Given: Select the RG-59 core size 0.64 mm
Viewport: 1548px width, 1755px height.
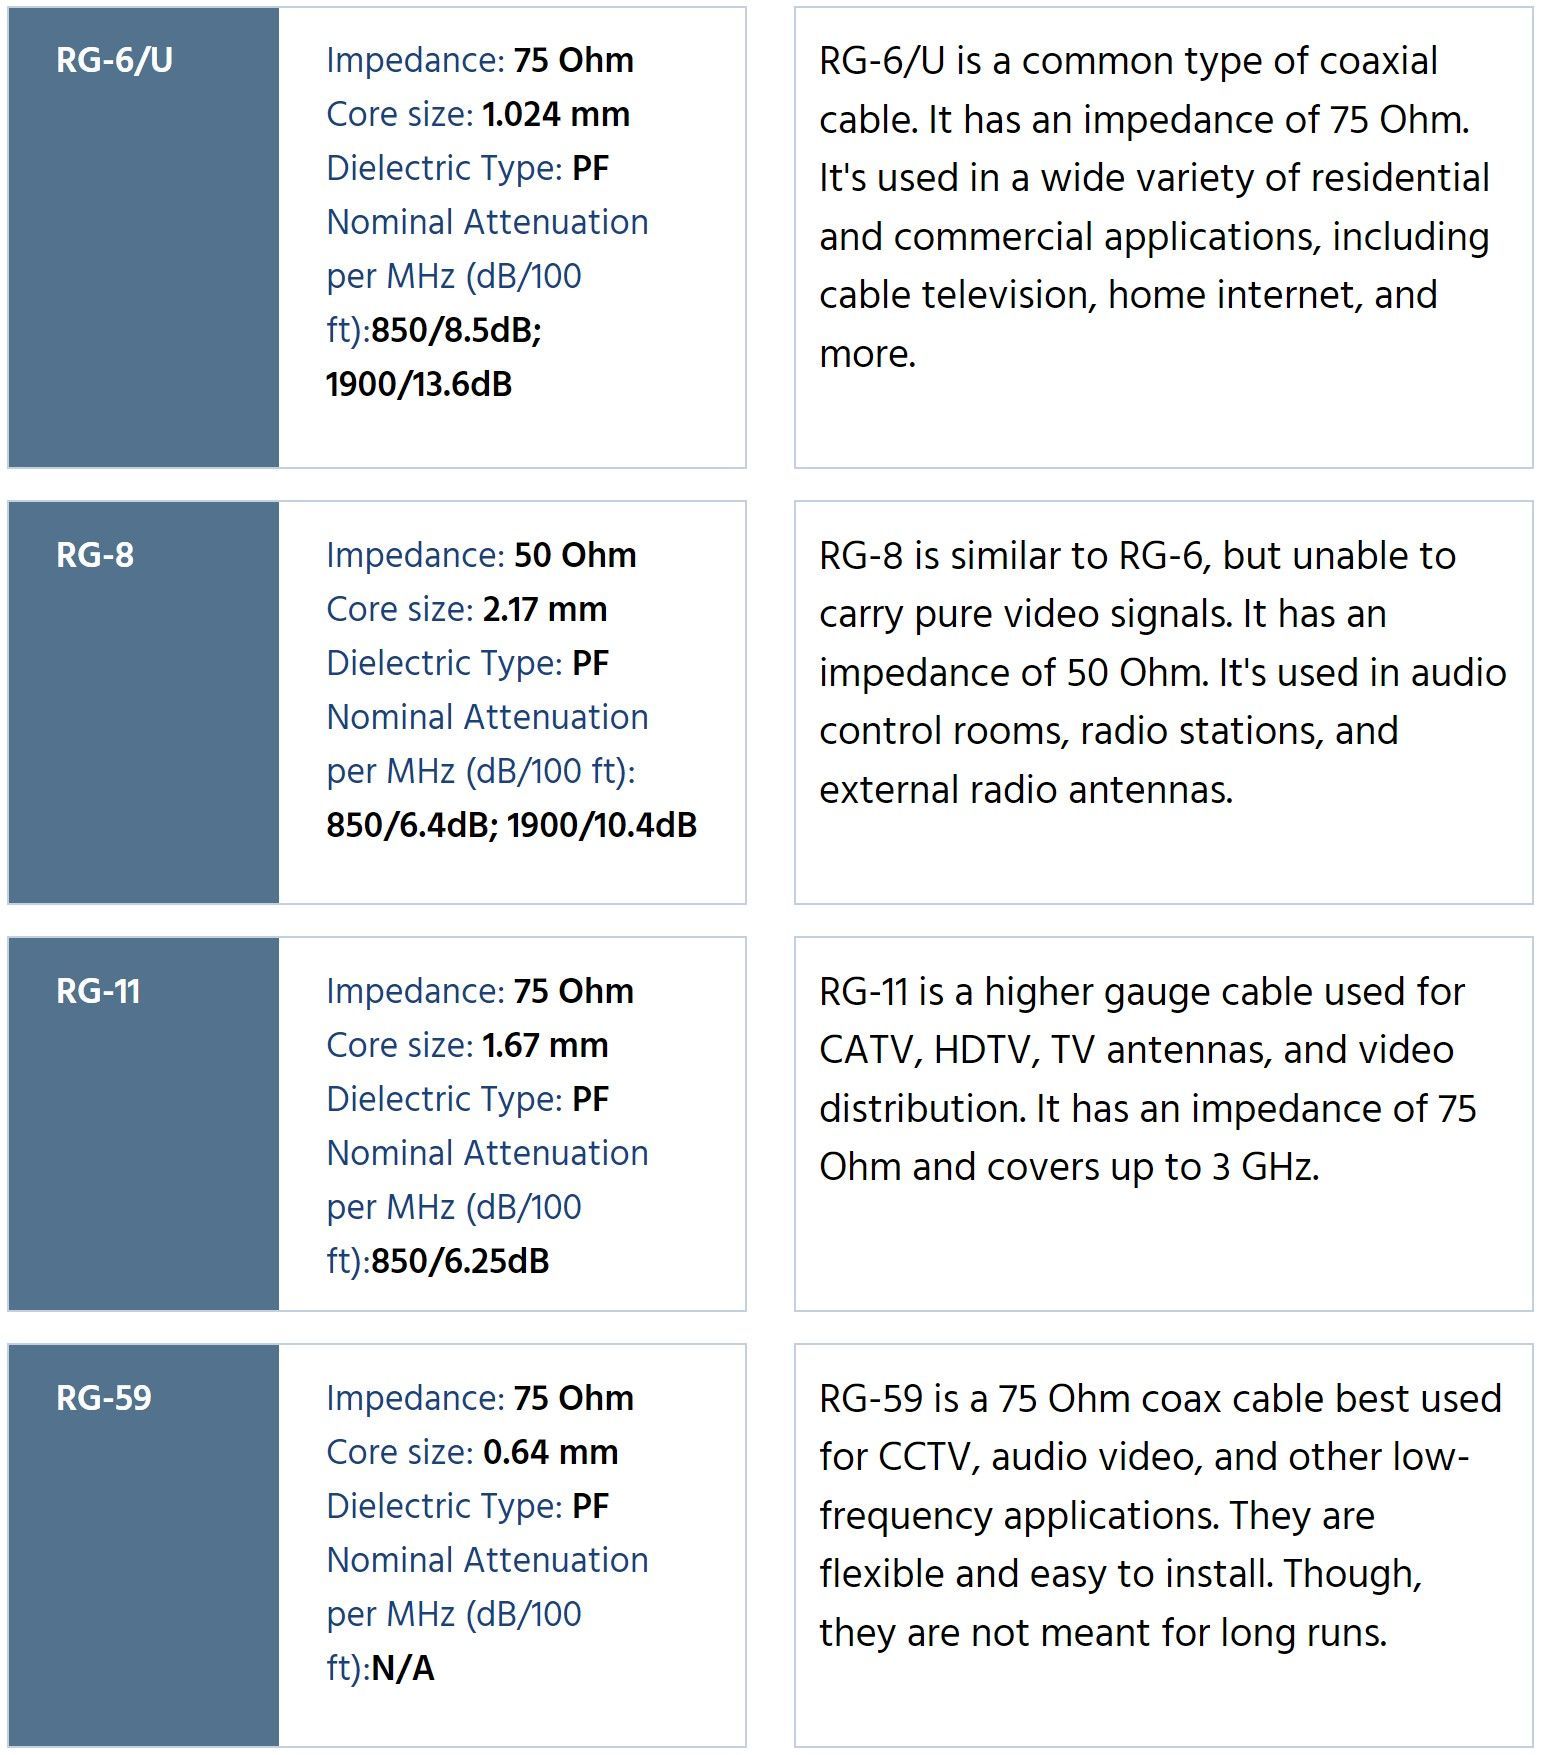Looking at the screenshot, I should [550, 1452].
